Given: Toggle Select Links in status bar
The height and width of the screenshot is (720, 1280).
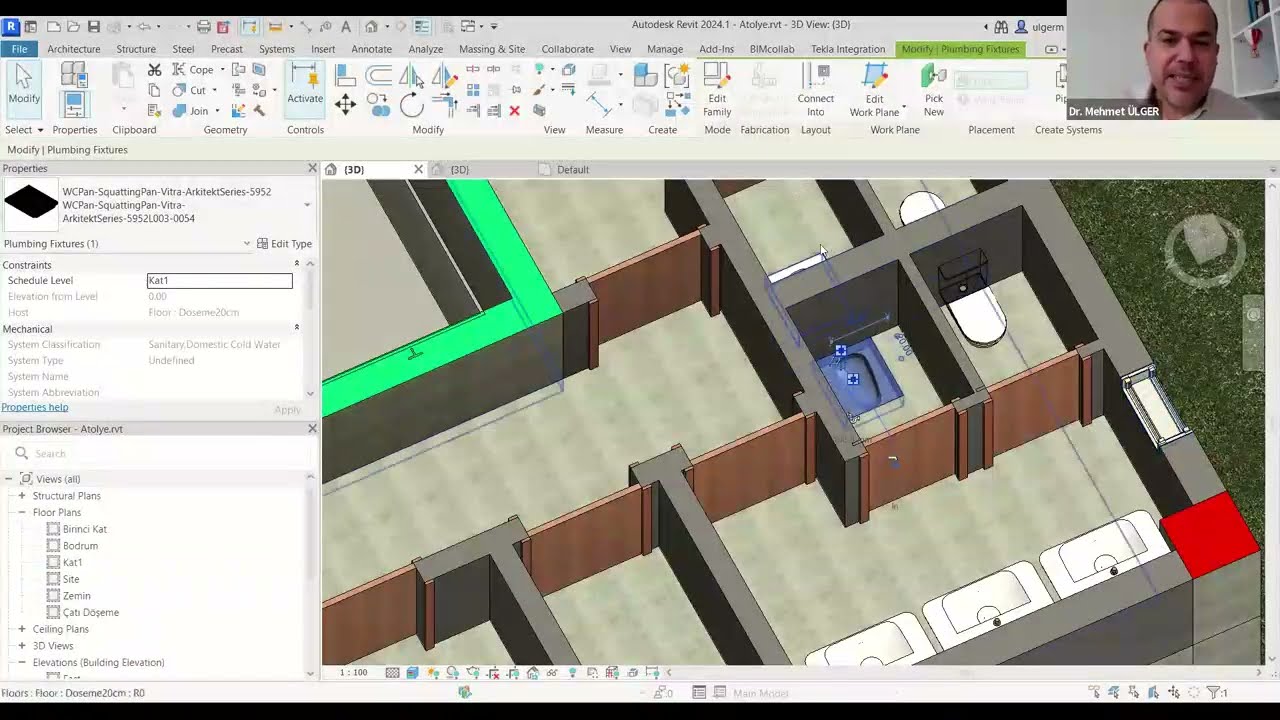Looking at the screenshot, I should pyautogui.click(x=1095, y=692).
